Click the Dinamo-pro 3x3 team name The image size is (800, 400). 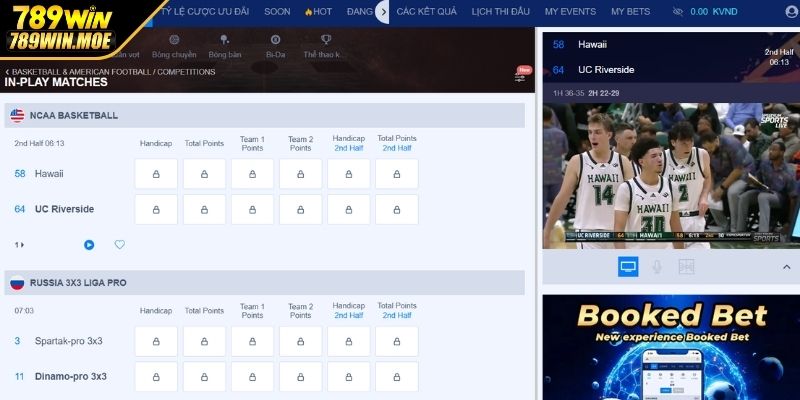70,377
